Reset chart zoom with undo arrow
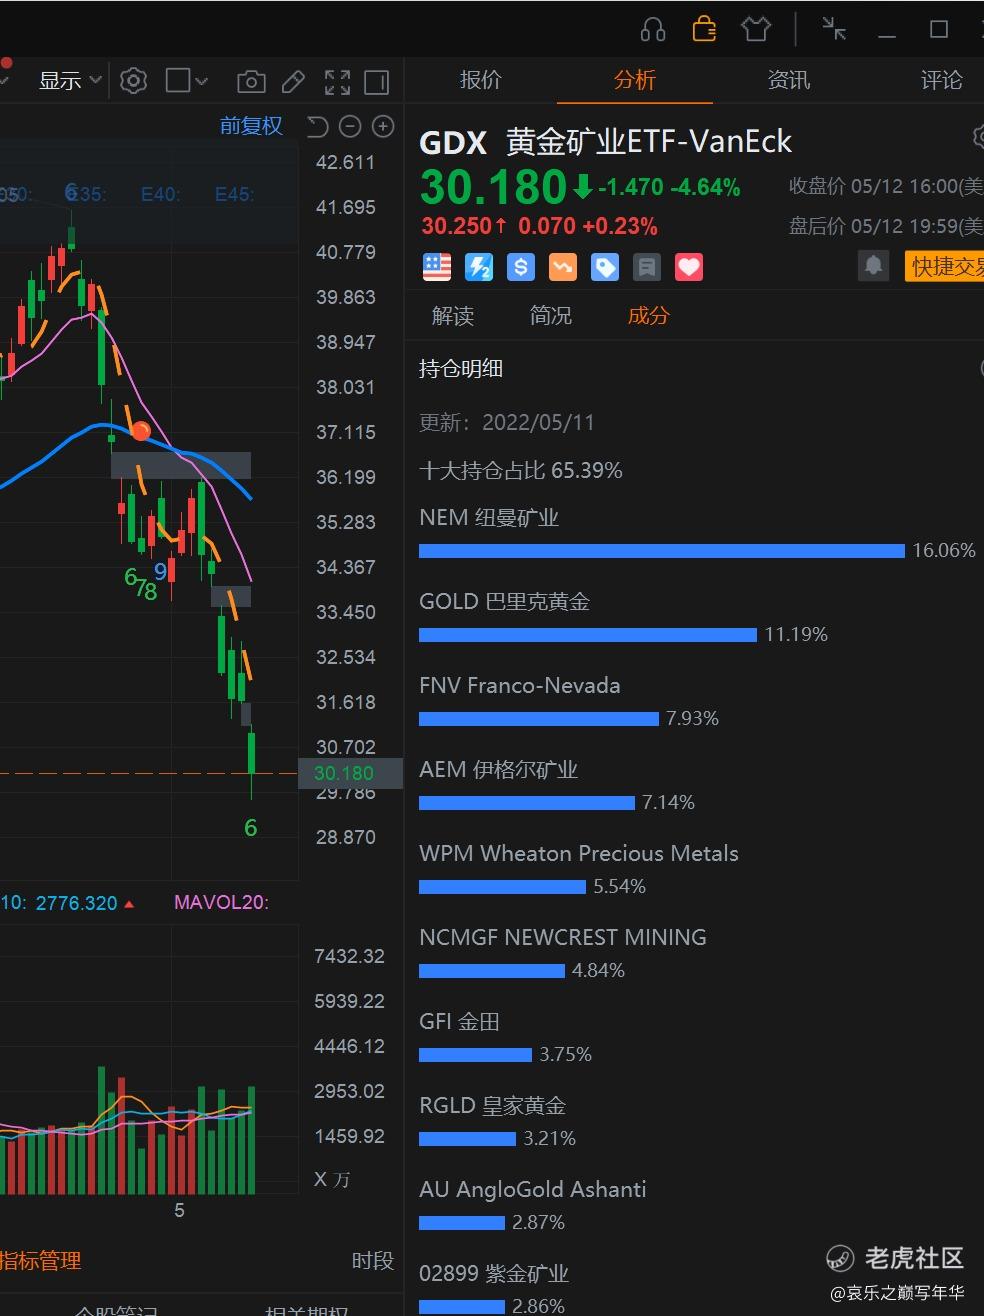This screenshot has width=984, height=1316. click(317, 126)
